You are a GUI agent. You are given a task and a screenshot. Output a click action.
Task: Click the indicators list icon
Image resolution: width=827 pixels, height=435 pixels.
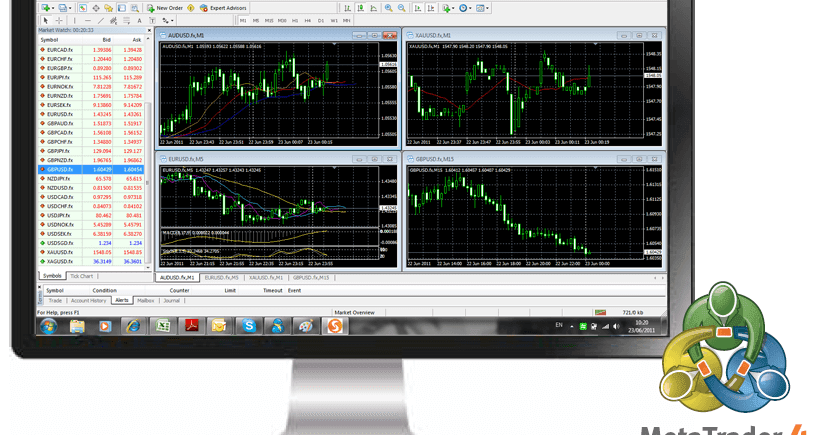[x=446, y=8]
